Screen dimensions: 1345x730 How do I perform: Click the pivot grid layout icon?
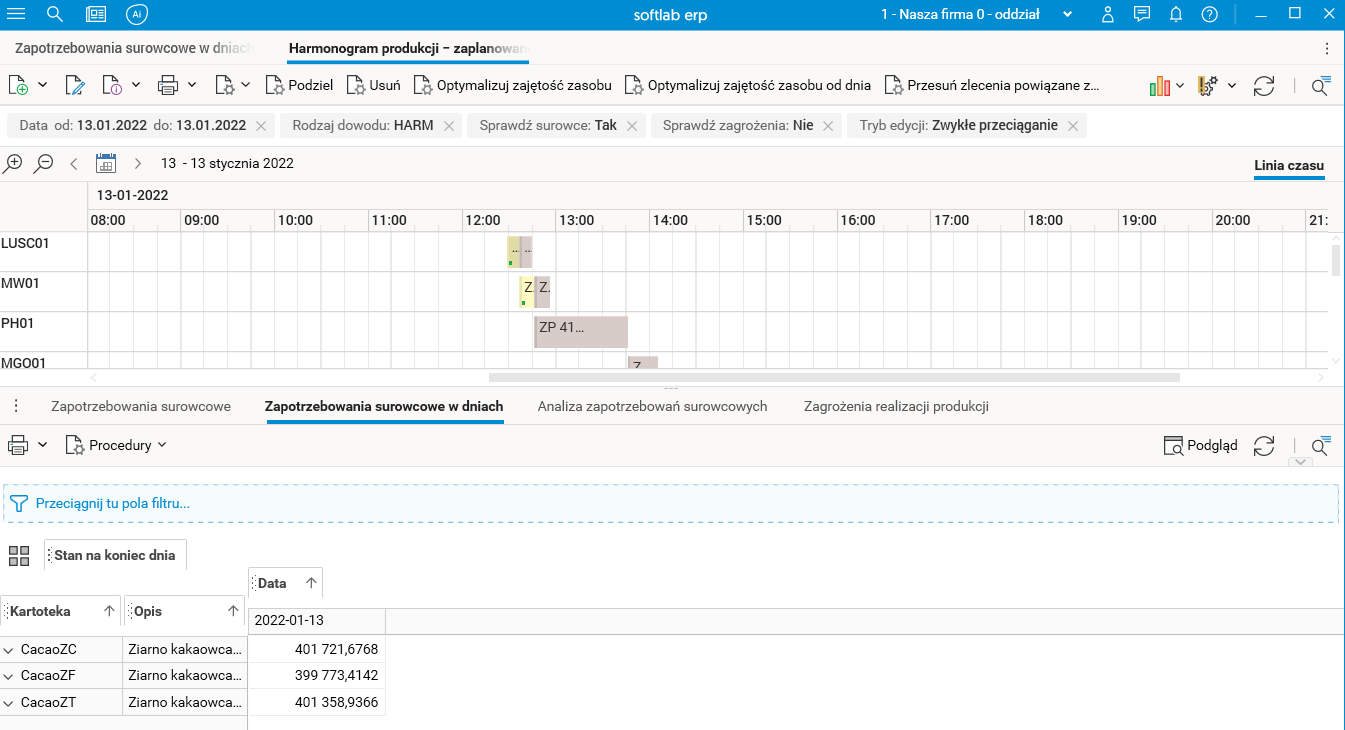[x=19, y=556]
